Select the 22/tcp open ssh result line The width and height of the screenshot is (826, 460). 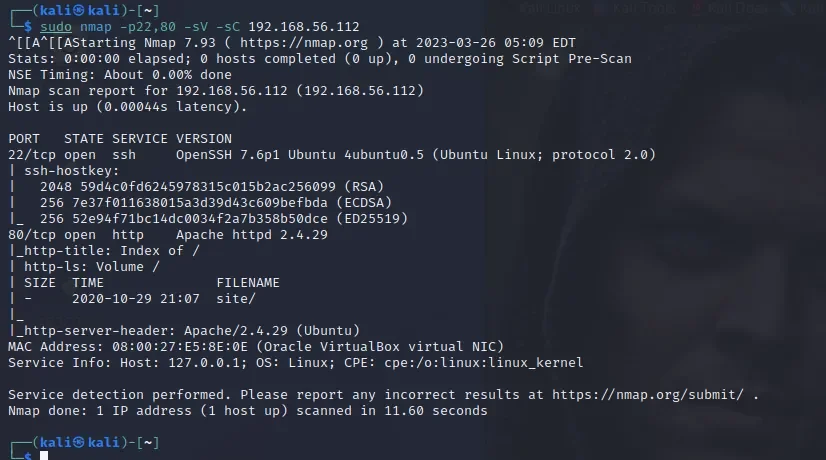330,154
